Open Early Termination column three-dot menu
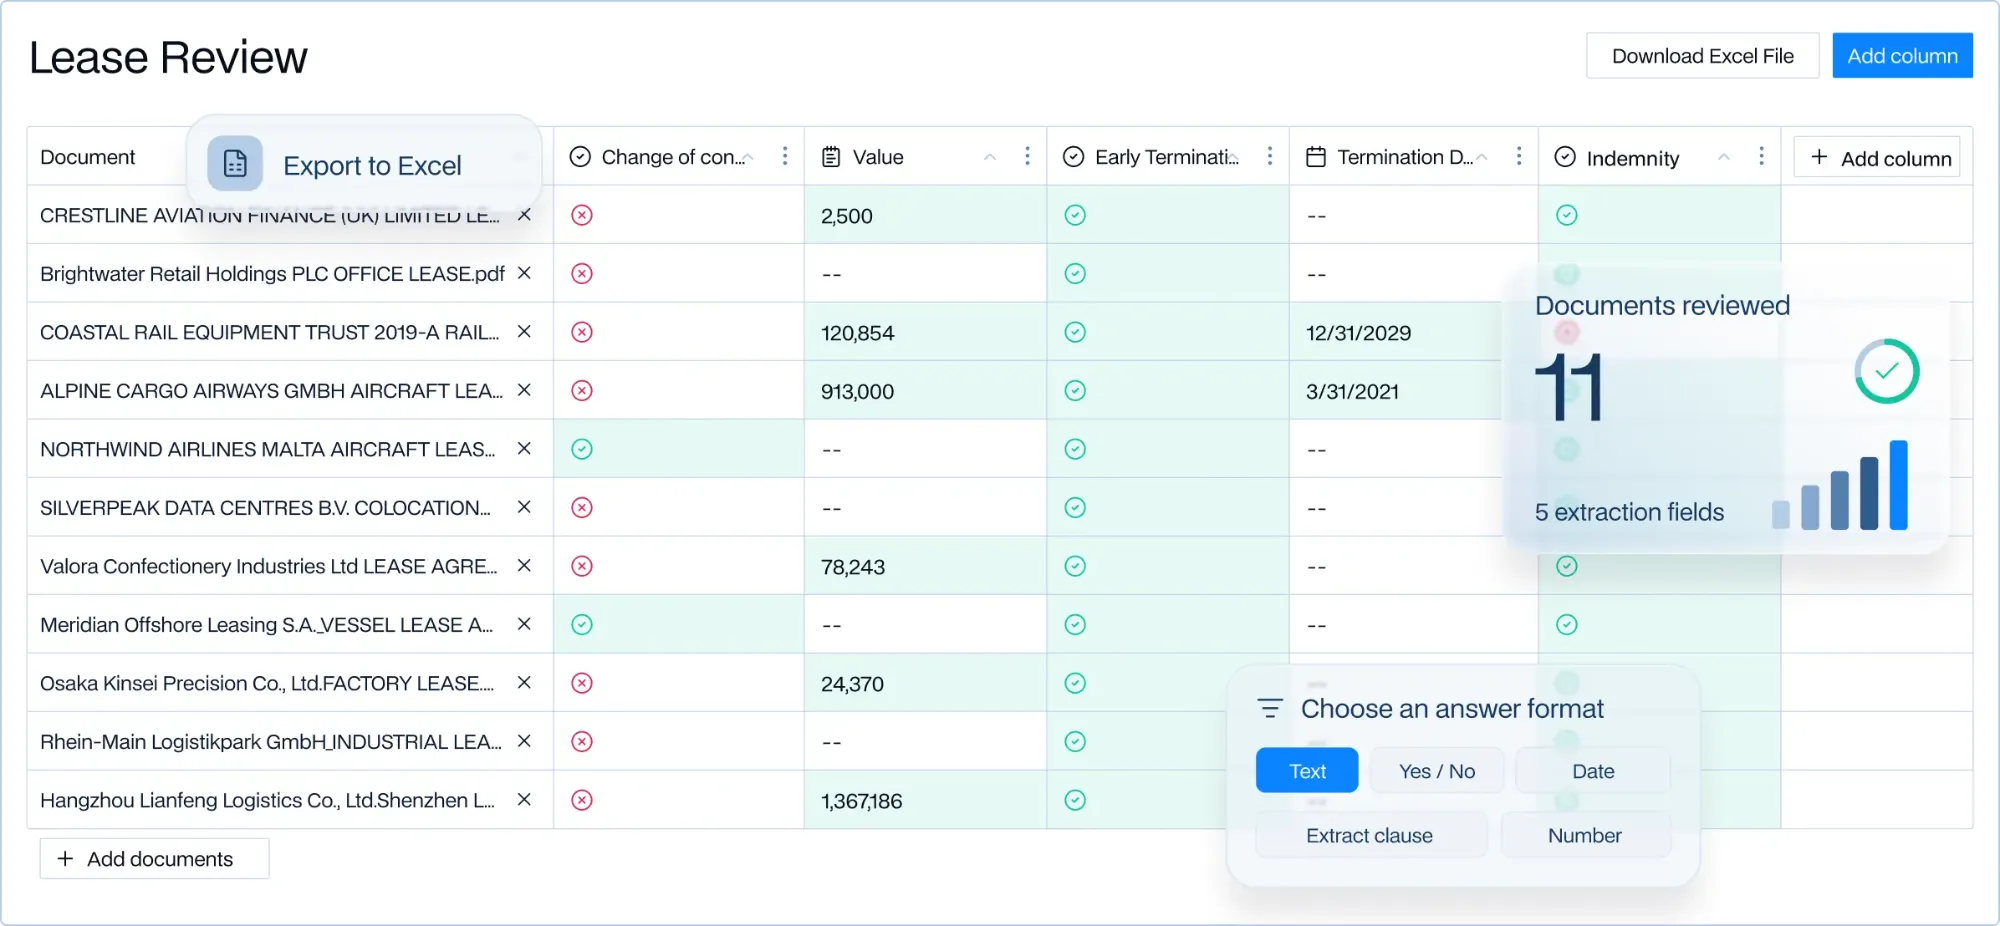The width and height of the screenshot is (2000, 926). click(x=1270, y=156)
